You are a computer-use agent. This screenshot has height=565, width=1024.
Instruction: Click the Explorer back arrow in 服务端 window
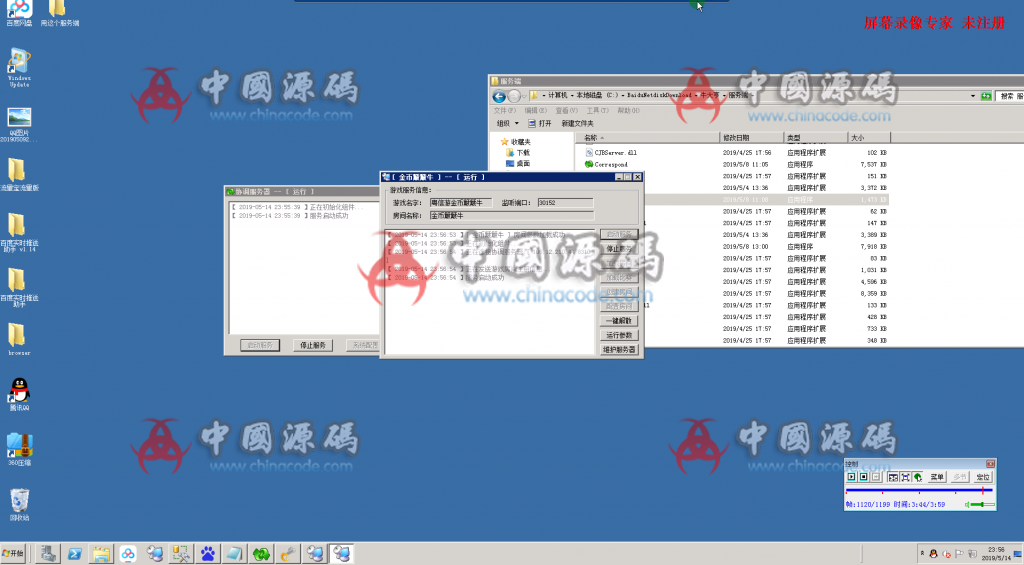coord(499,97)
